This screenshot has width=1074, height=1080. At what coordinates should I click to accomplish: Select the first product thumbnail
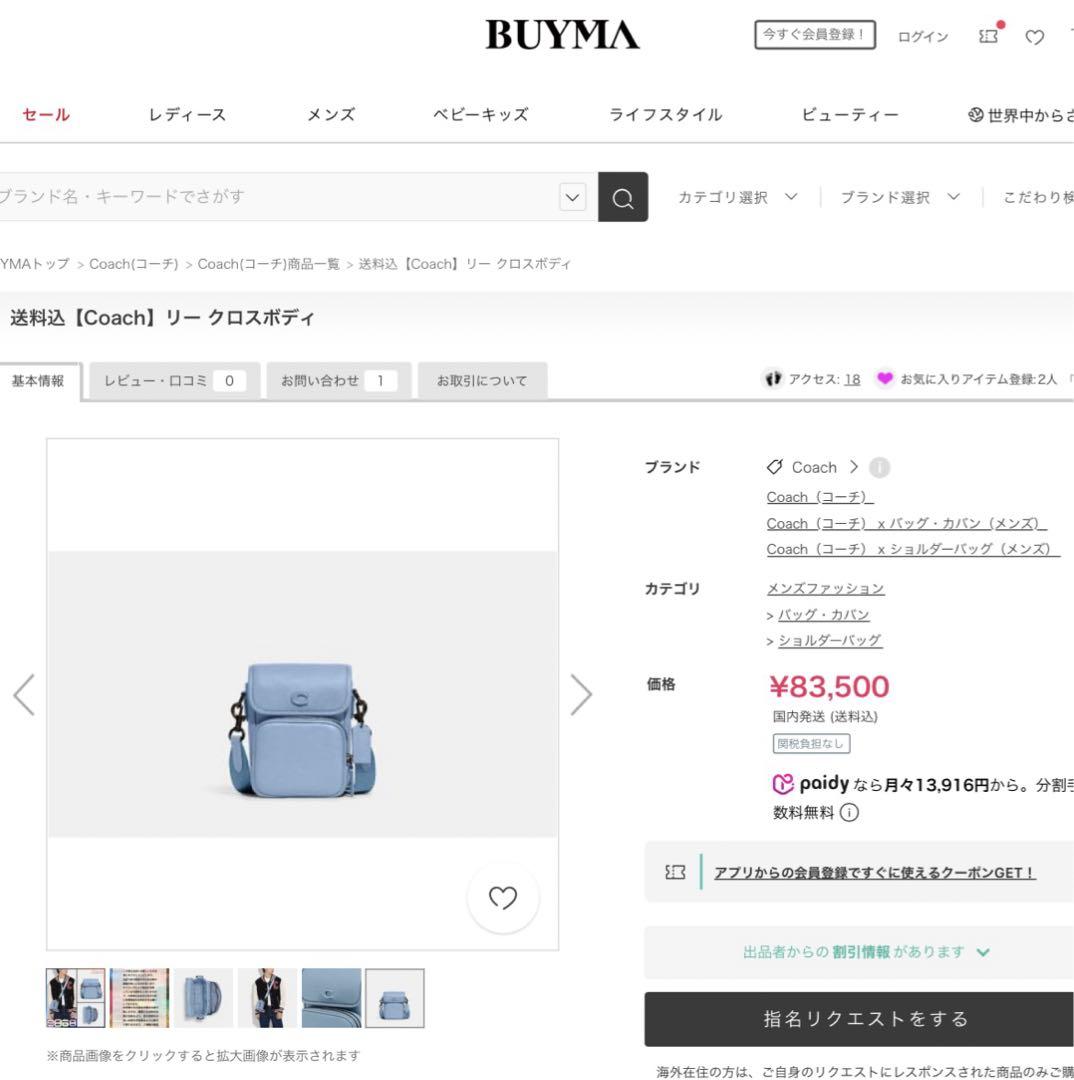coord(75,998)
